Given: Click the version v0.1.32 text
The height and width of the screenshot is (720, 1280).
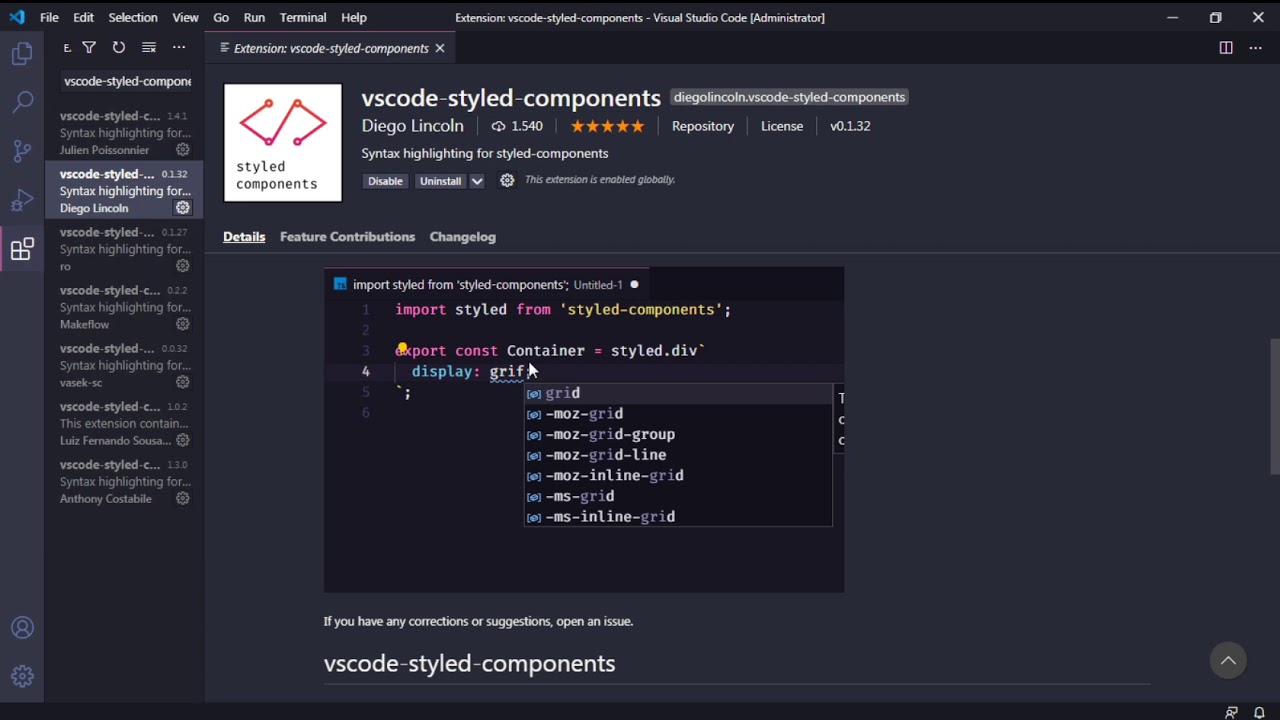Looking at the screenshot, I should pyautogui.click(x=850, y=126).
